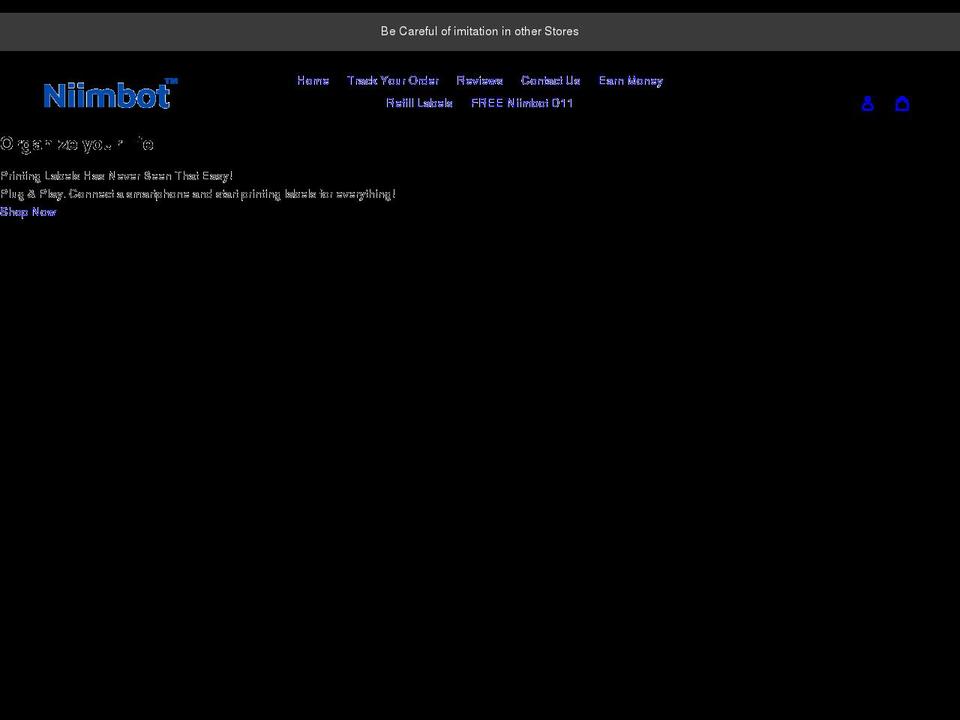Click the Shop Now link

click(28, 211)
